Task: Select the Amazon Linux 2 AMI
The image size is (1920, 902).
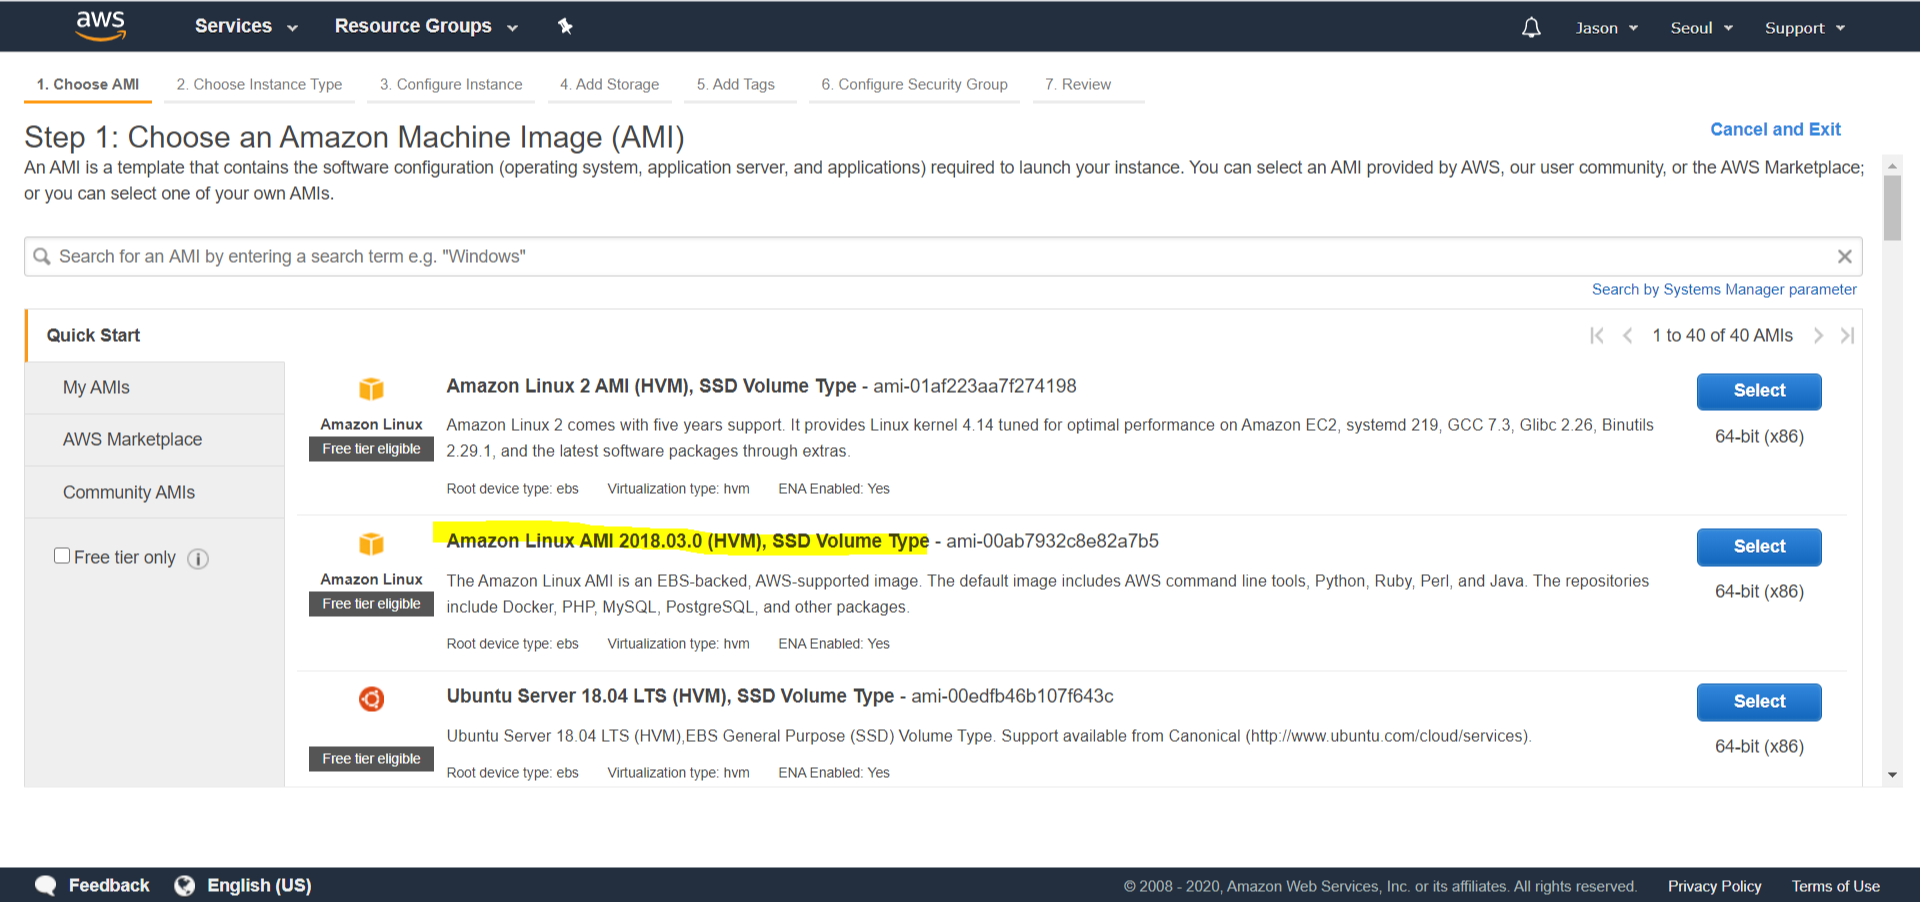Action: point(1759,391)
